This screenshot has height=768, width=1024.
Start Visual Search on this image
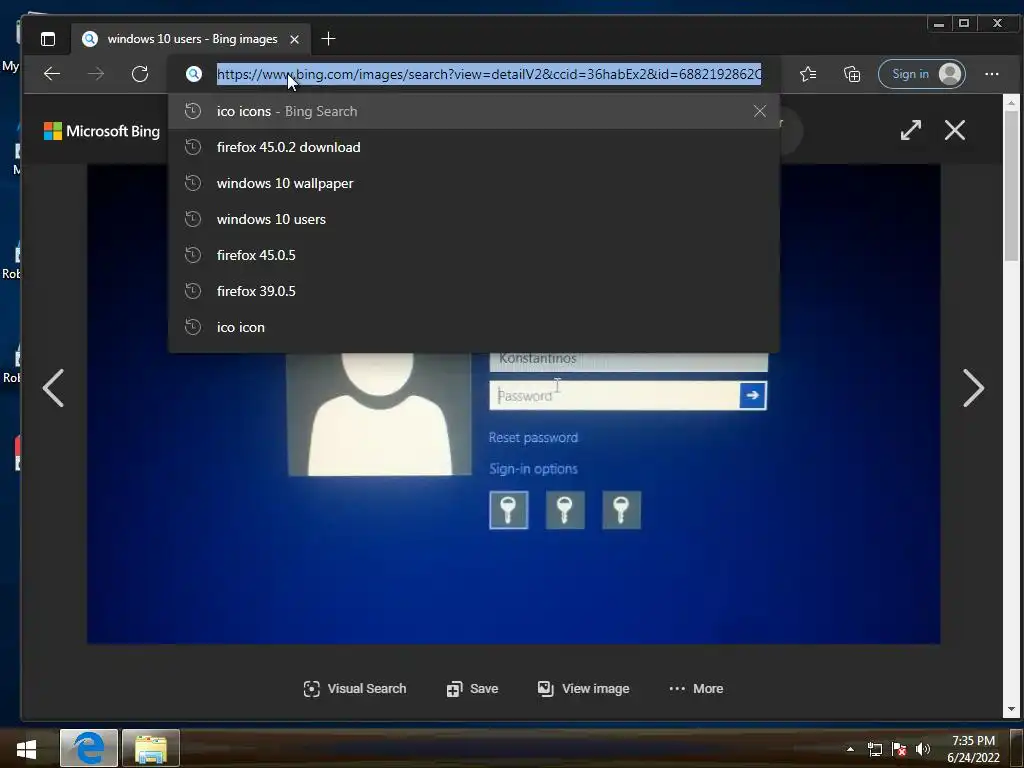355,688
